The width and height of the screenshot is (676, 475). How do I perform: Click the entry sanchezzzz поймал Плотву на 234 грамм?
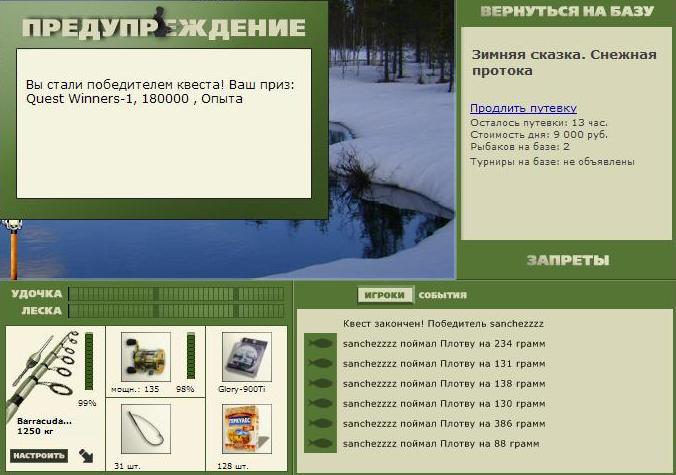(444, 344)
